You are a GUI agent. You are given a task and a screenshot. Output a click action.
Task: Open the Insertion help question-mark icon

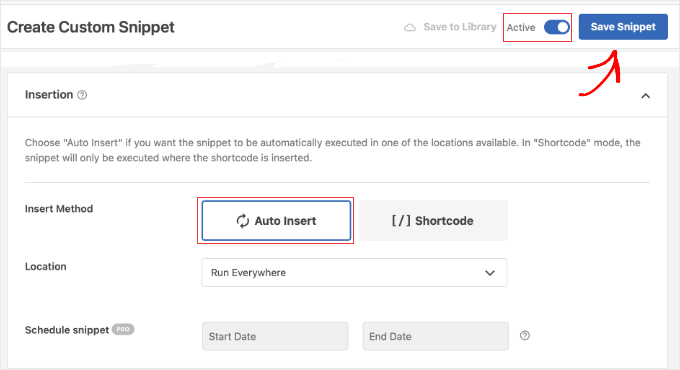click(x=82, y=95)
